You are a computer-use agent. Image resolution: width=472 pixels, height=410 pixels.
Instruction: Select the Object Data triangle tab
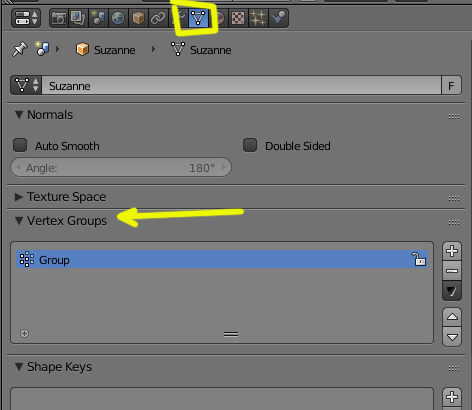198,18
